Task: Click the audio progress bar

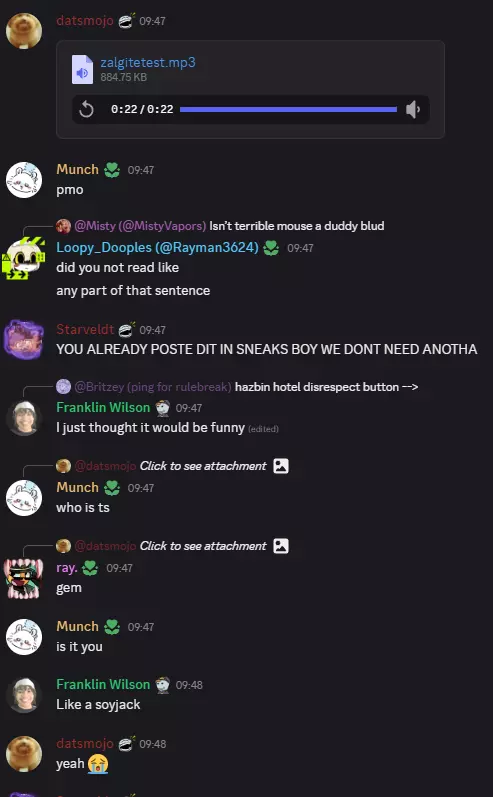Action: tap(288, 109)
